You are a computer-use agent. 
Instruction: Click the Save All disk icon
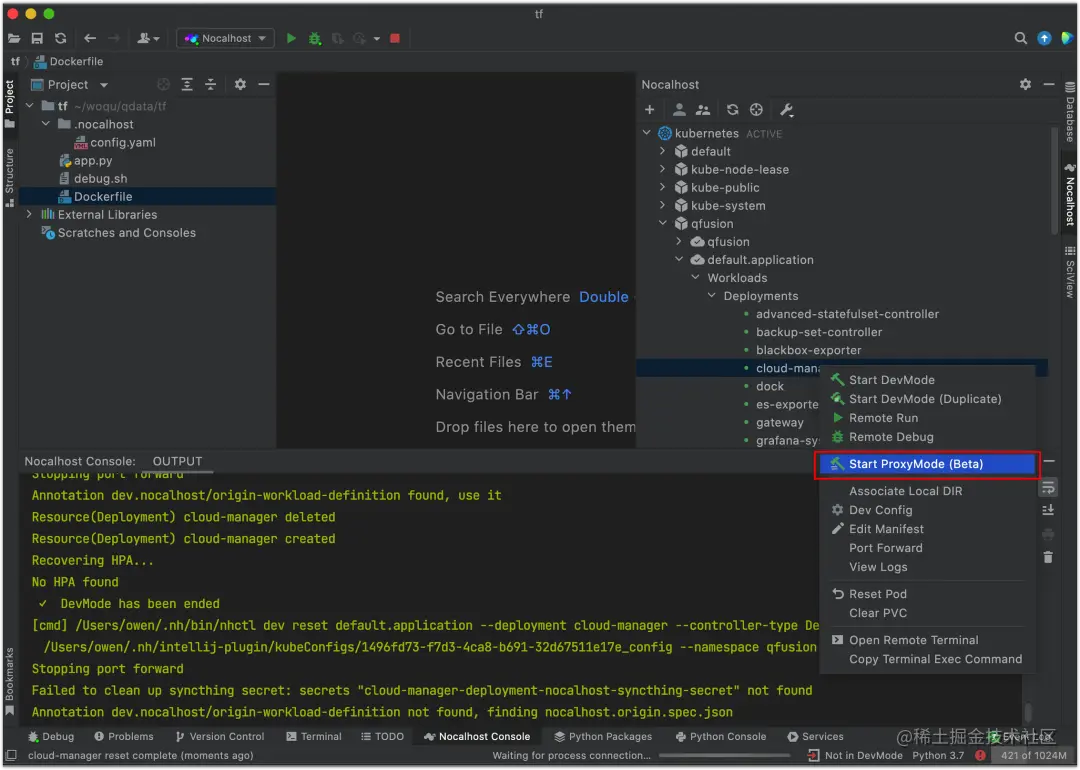coord(37,38)
